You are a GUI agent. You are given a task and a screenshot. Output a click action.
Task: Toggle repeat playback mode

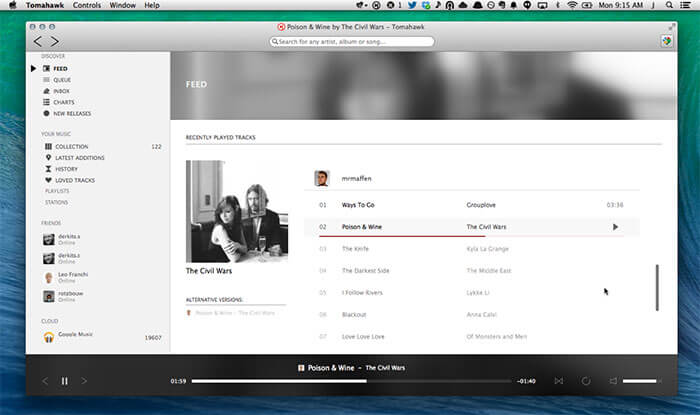coord(586,381)
